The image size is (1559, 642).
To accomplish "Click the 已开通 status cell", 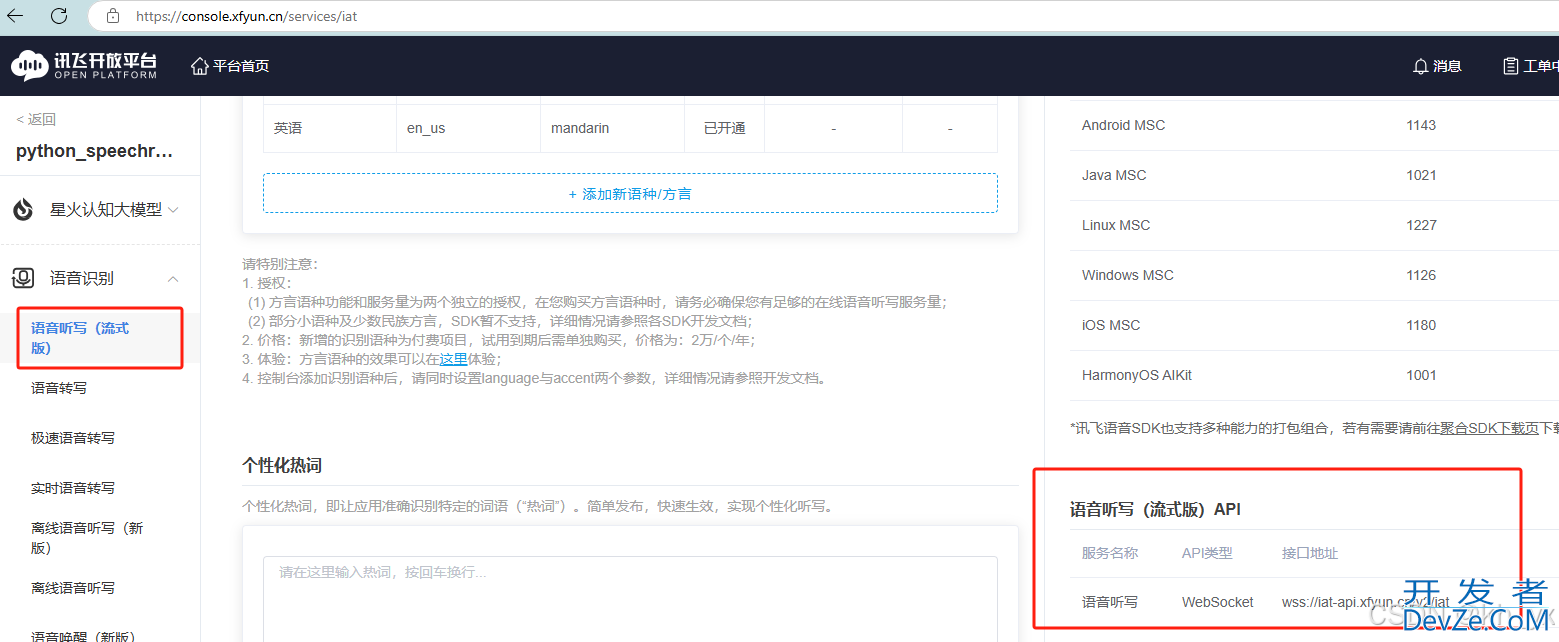I will coord(724,128).
